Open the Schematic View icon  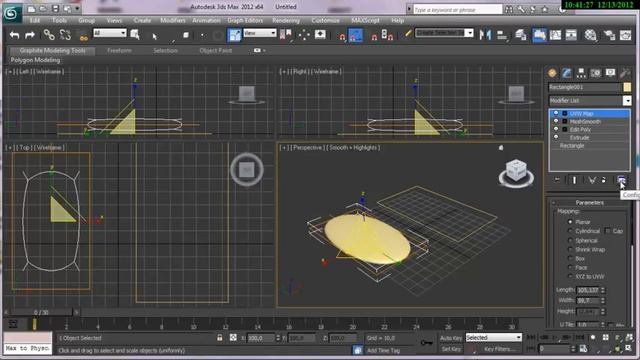click(571, 35)
